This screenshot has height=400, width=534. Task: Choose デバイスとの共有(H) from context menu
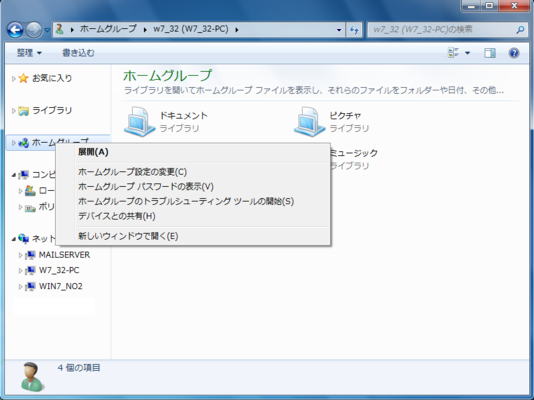point(193,216)
